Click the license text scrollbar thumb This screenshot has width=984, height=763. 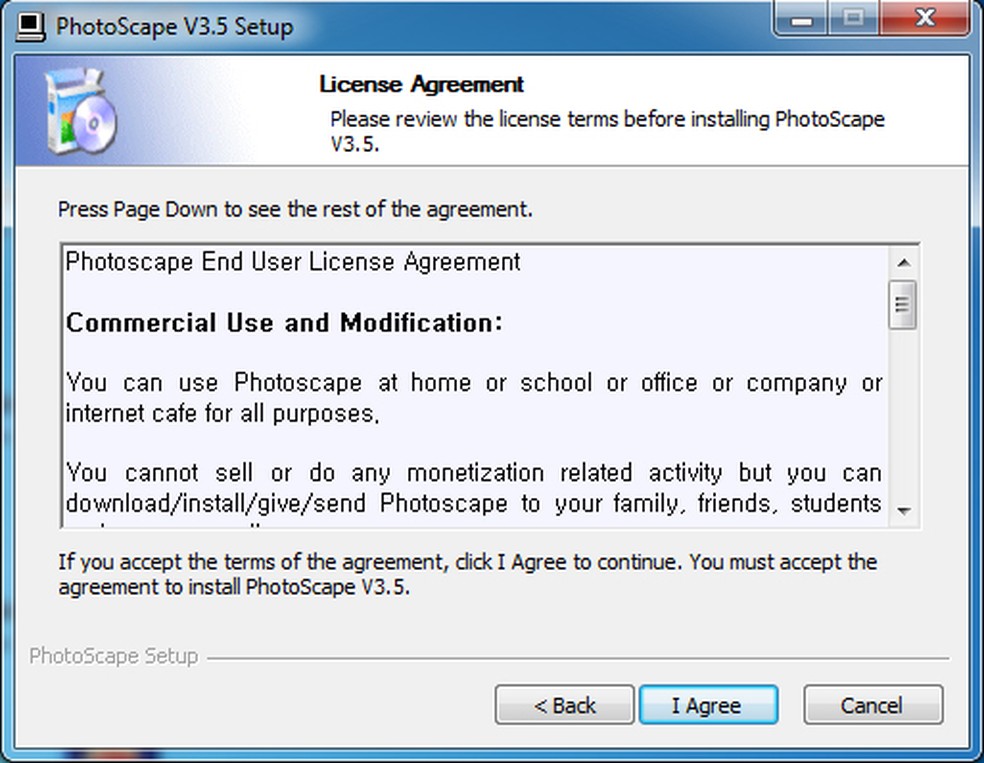coord(903,304)
